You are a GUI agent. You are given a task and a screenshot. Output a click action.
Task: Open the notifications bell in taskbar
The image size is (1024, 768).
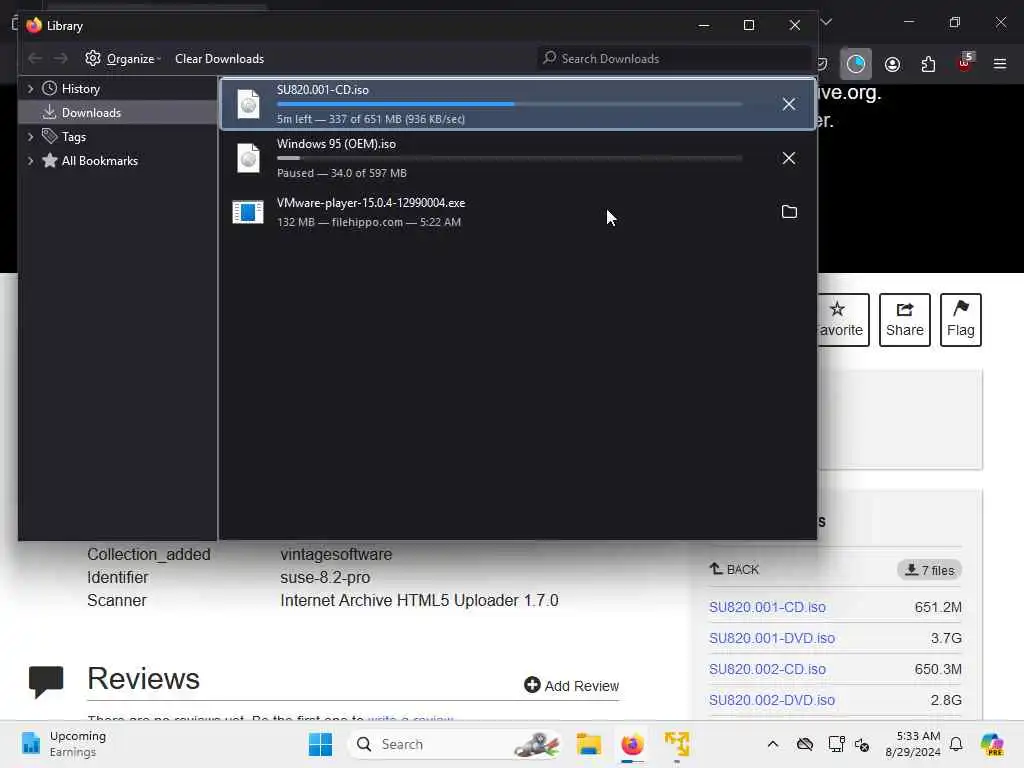click(x=956, y=744)
